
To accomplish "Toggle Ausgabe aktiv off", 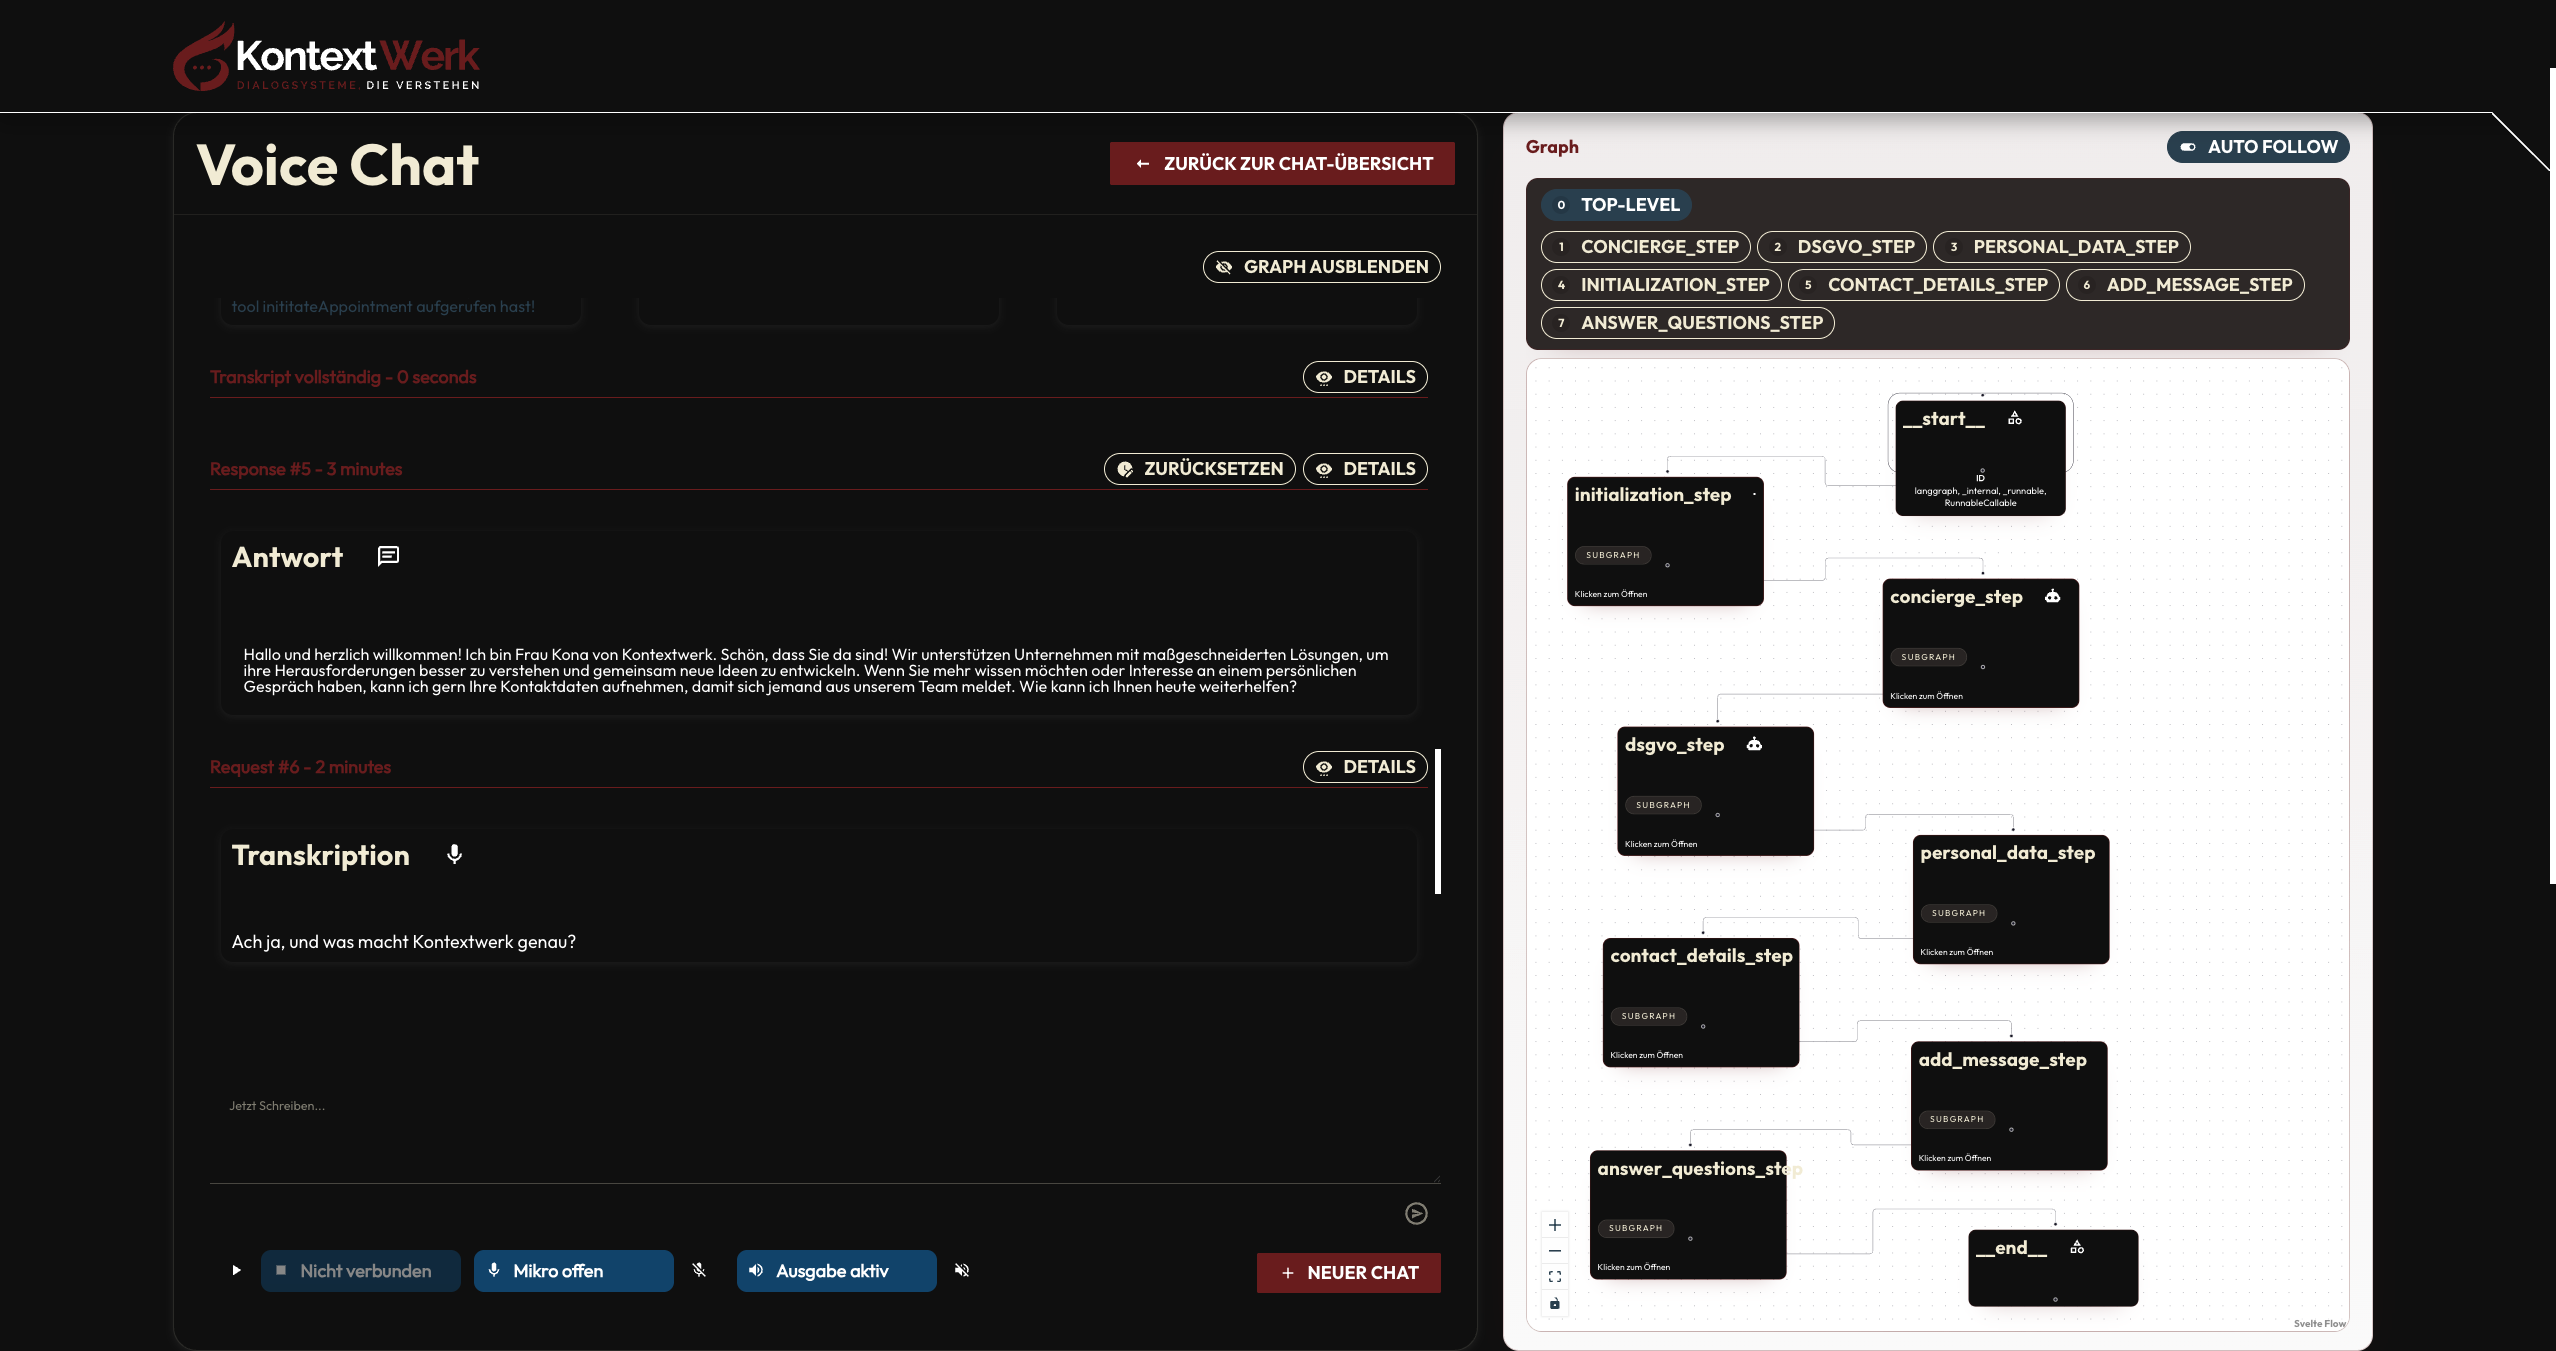I will 836,1270.
